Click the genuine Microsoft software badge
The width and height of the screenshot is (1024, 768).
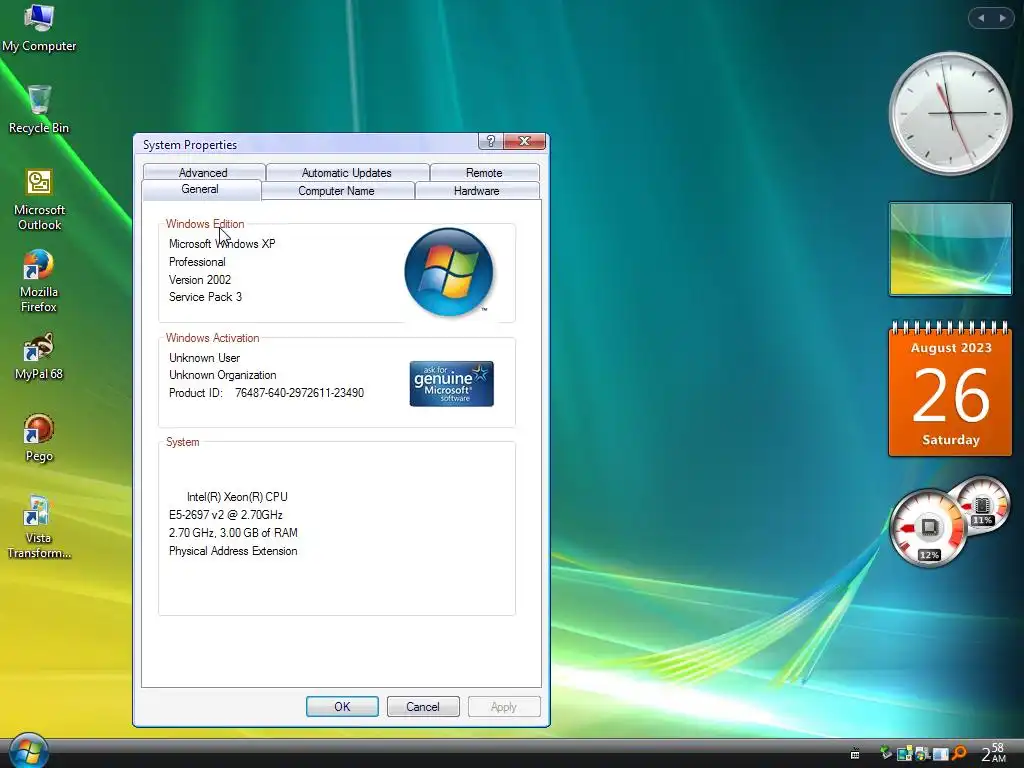(451, 383)
